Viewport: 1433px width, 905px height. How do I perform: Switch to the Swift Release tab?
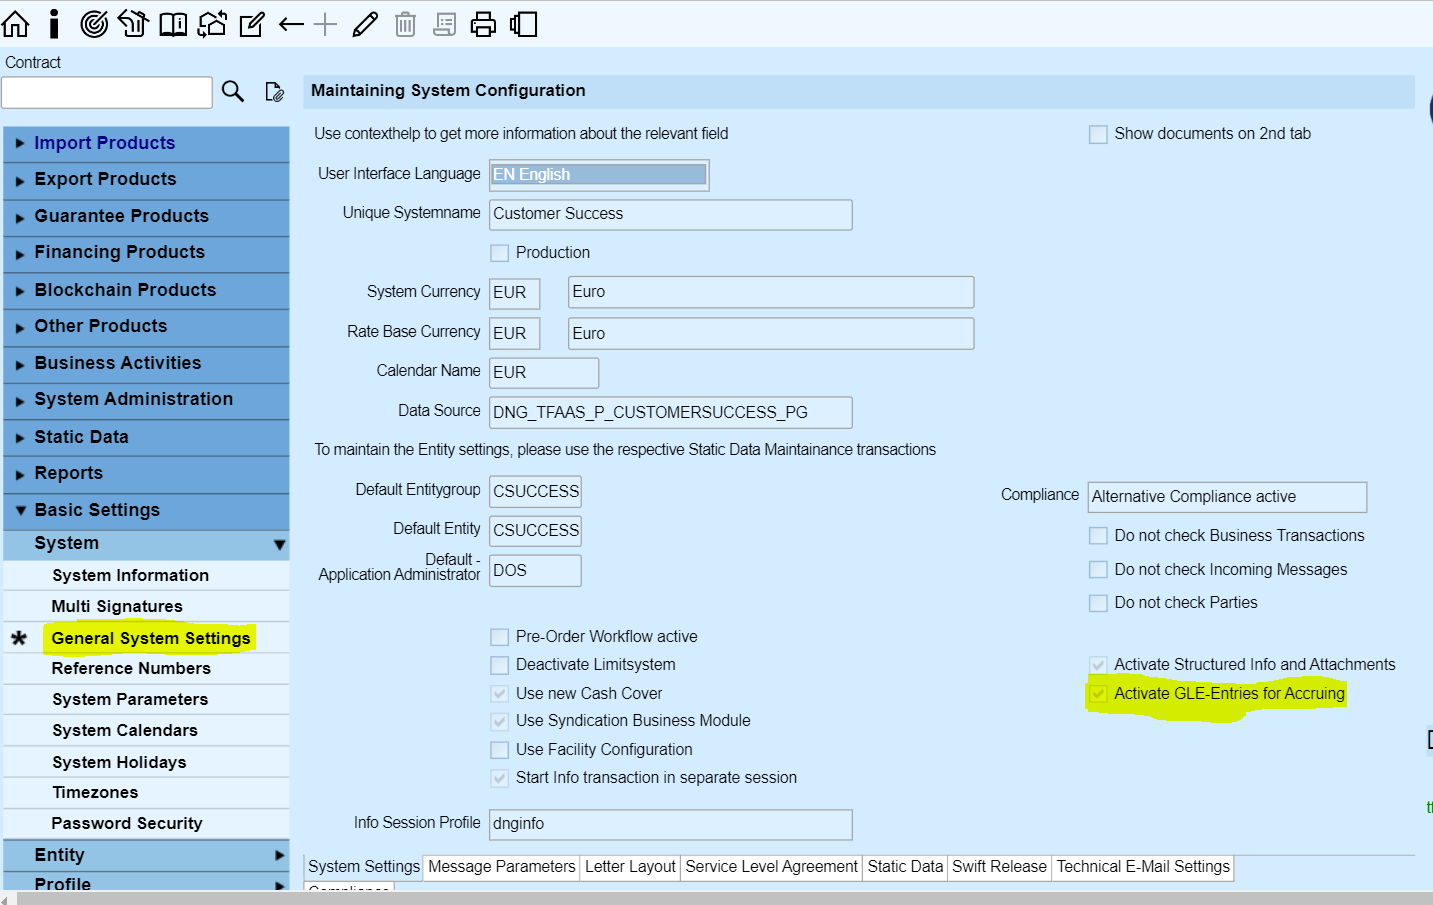(999, 867)
